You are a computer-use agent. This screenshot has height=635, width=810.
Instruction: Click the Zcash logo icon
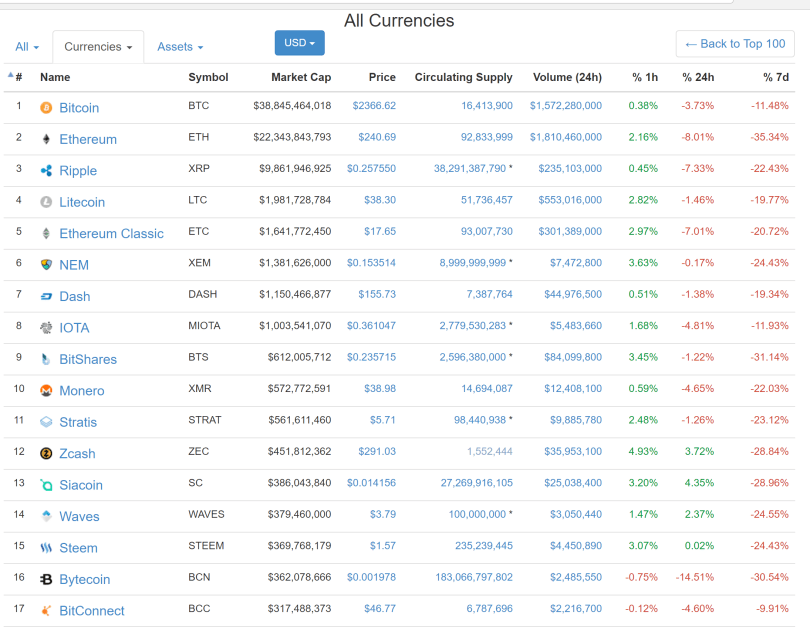46,454
